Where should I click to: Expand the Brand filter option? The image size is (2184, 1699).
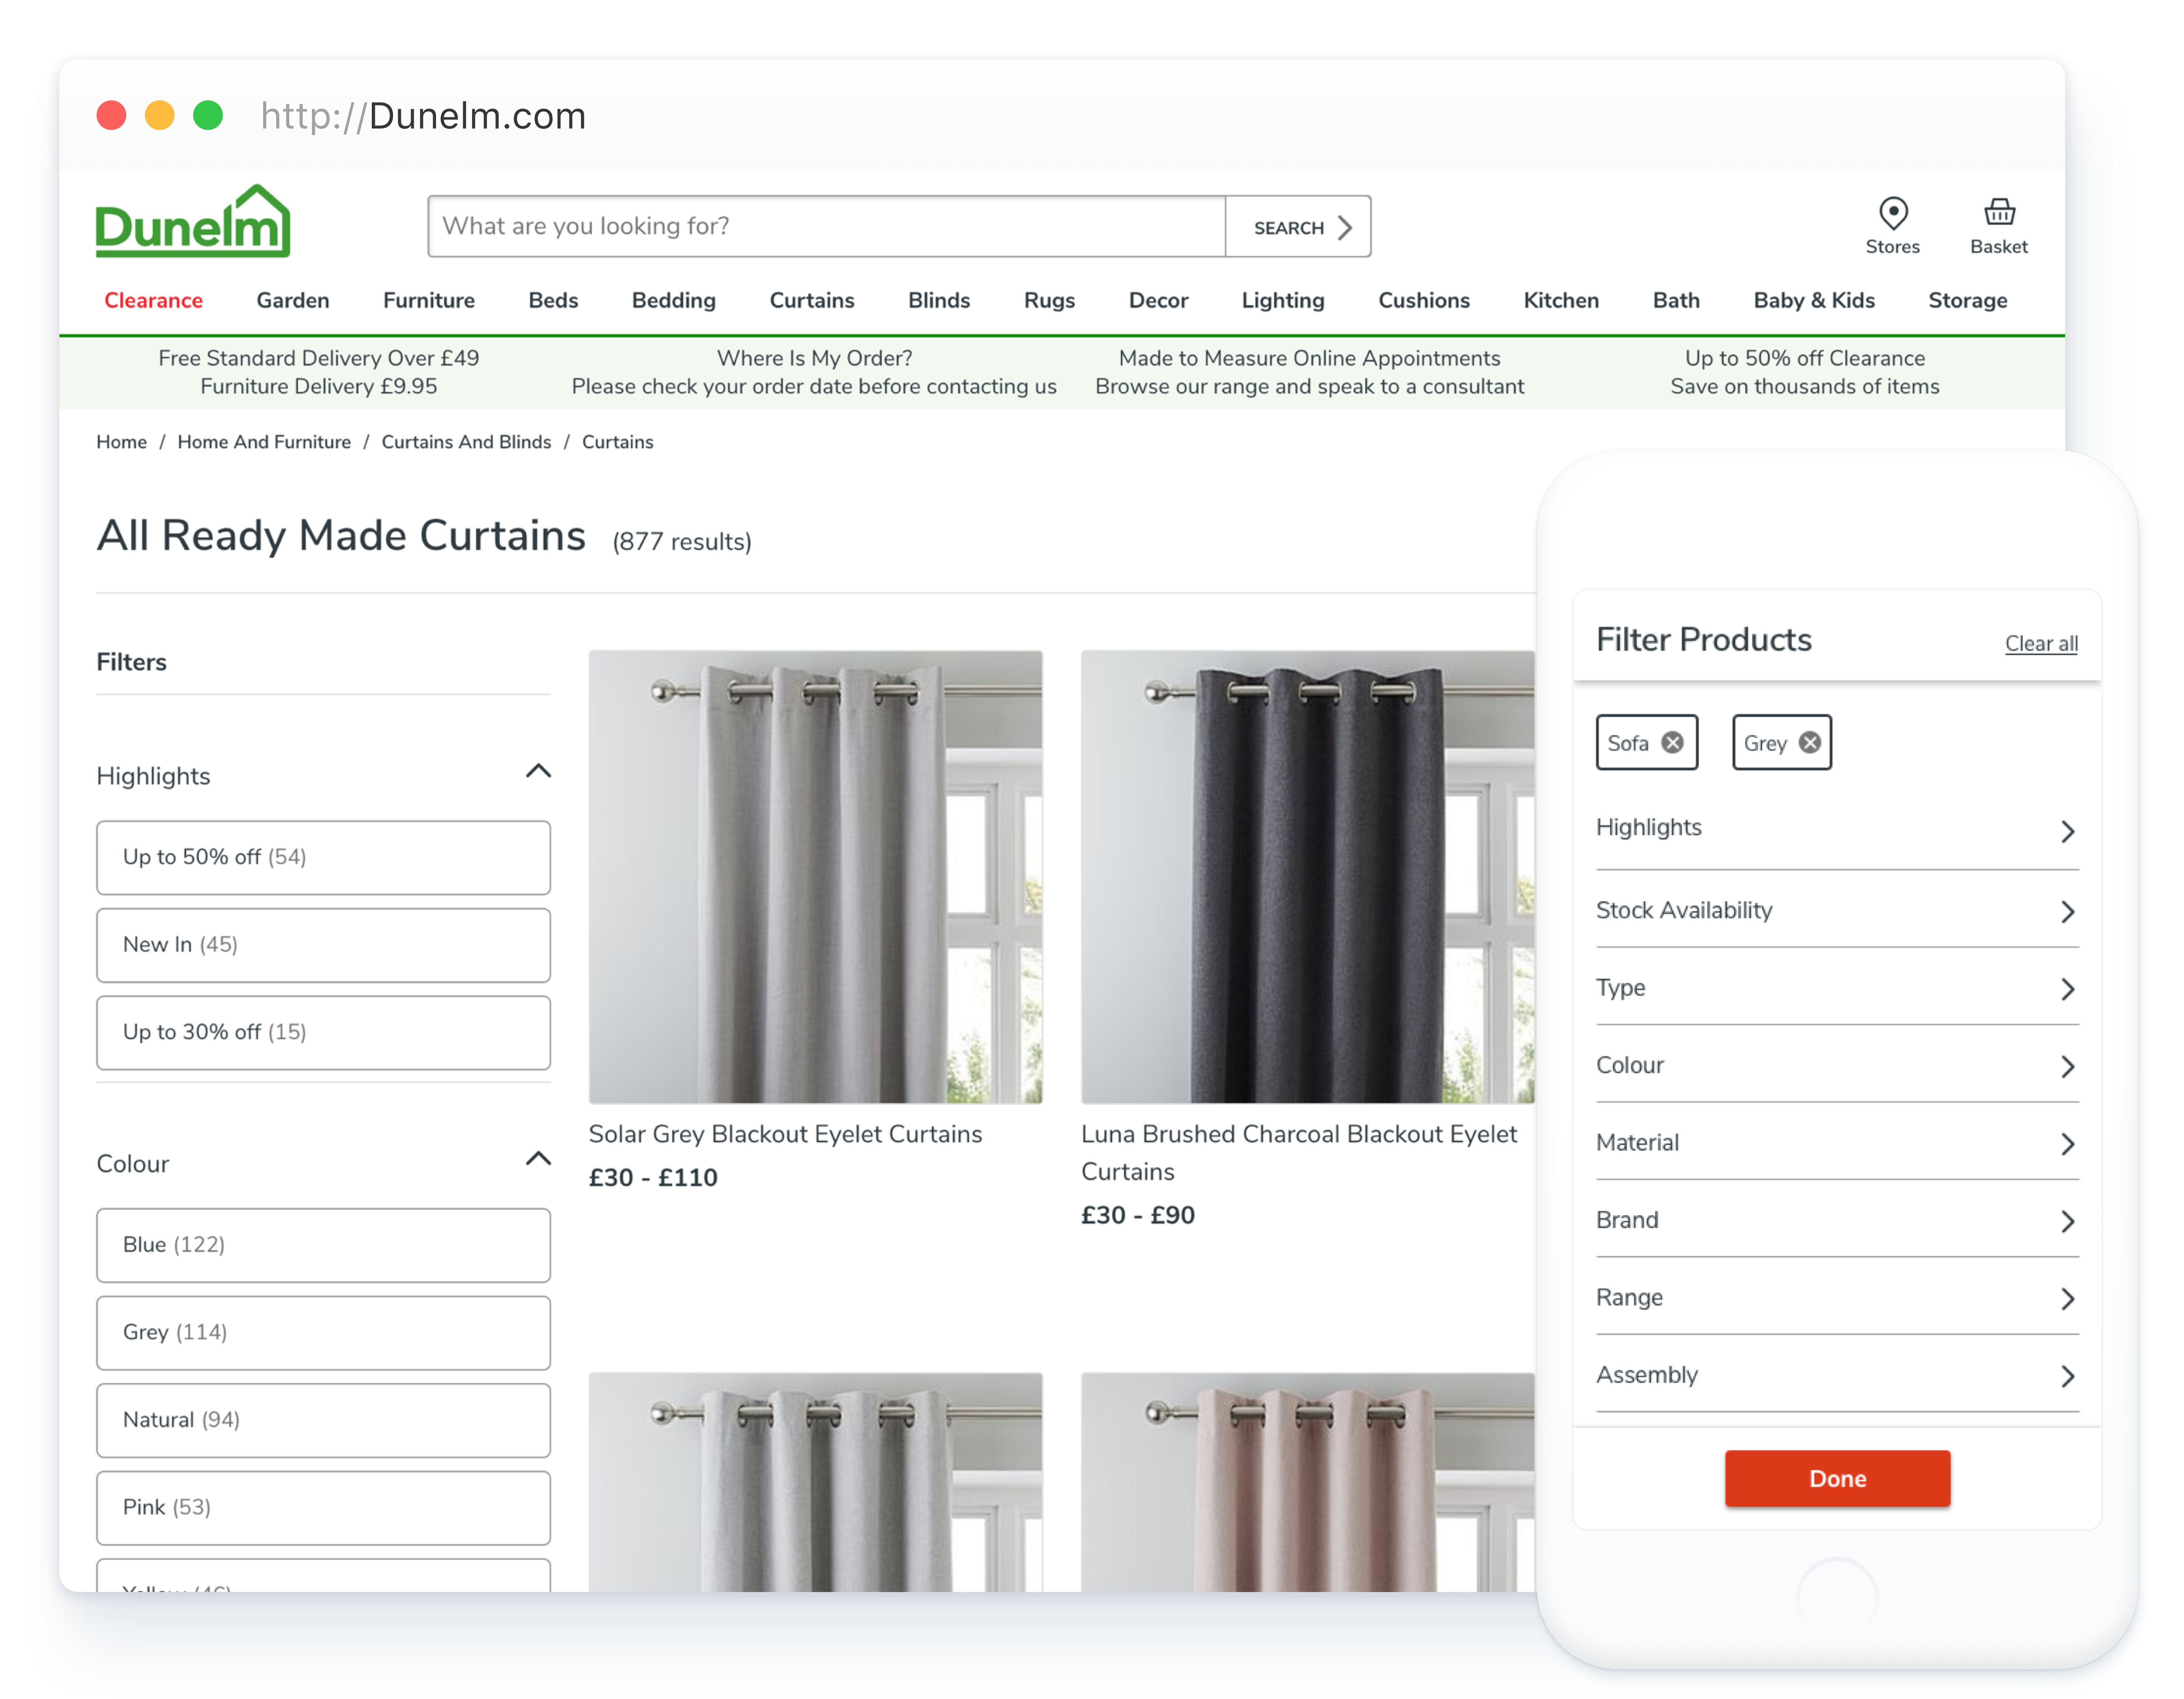pyautogui.click(x=1837, y=1221)
